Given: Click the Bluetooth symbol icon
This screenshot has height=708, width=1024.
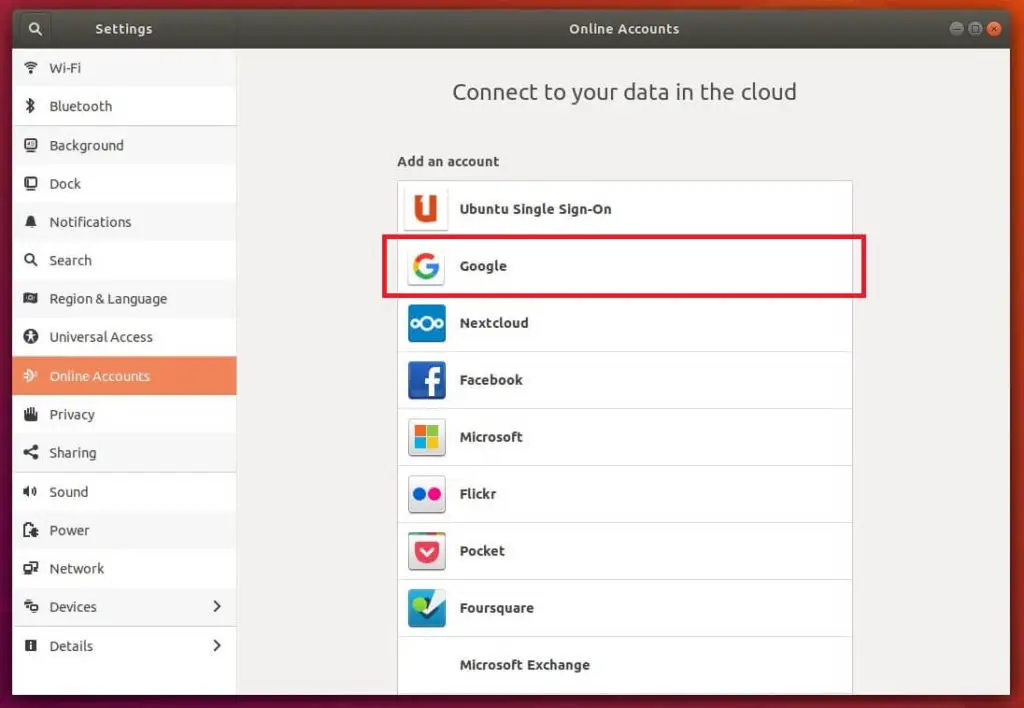Looking at the screenshot, I should tap(31, 106).
